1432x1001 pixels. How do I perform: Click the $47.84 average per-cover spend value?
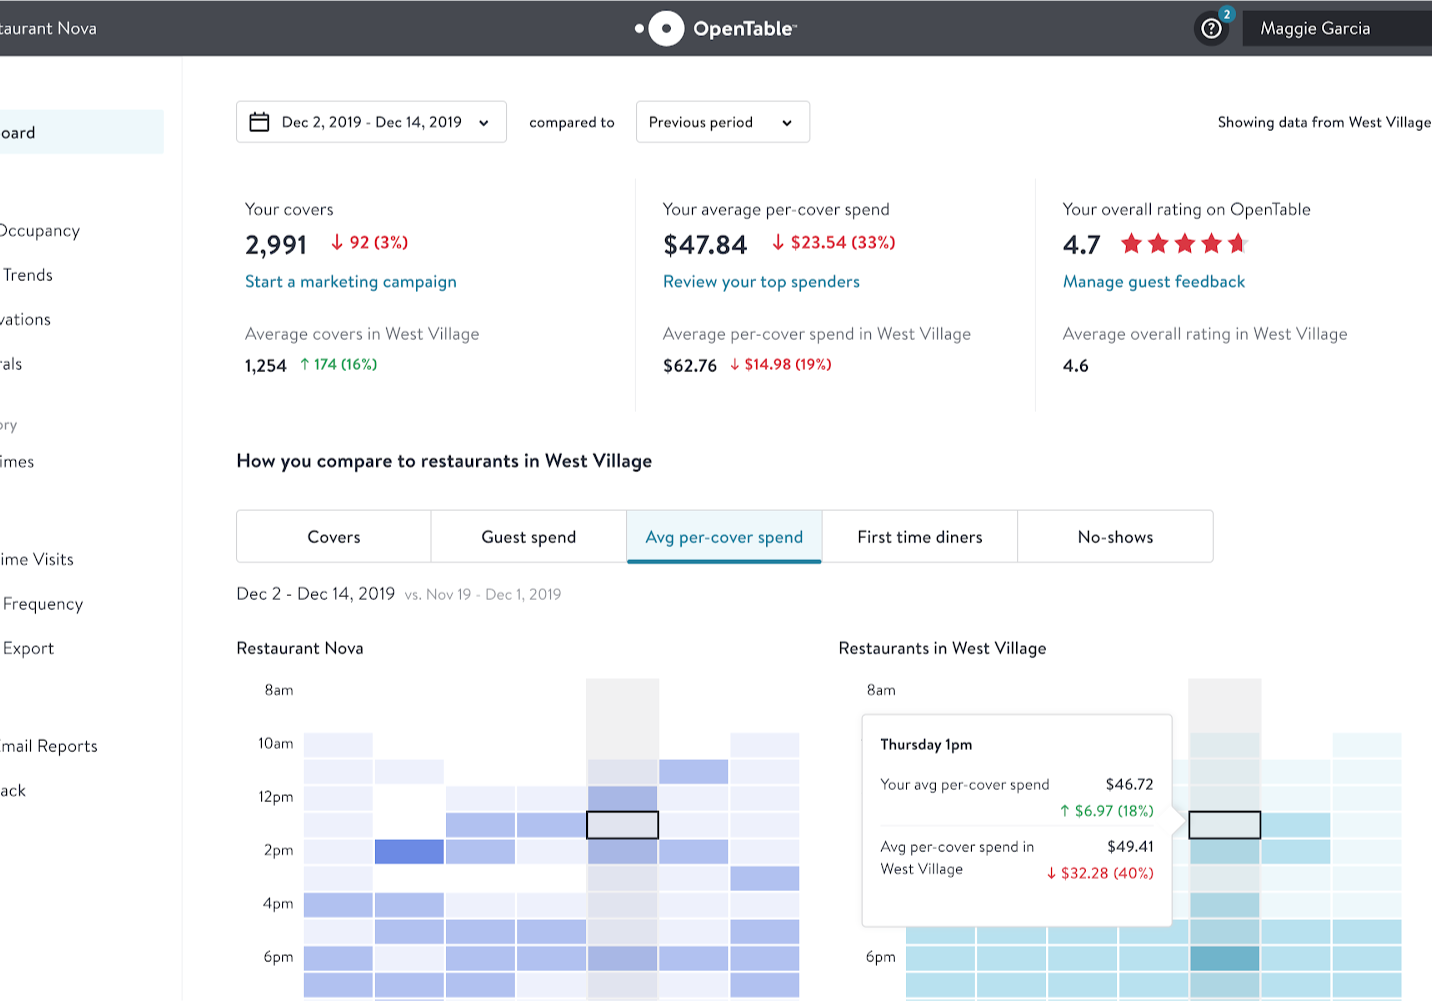coord(705,245)
